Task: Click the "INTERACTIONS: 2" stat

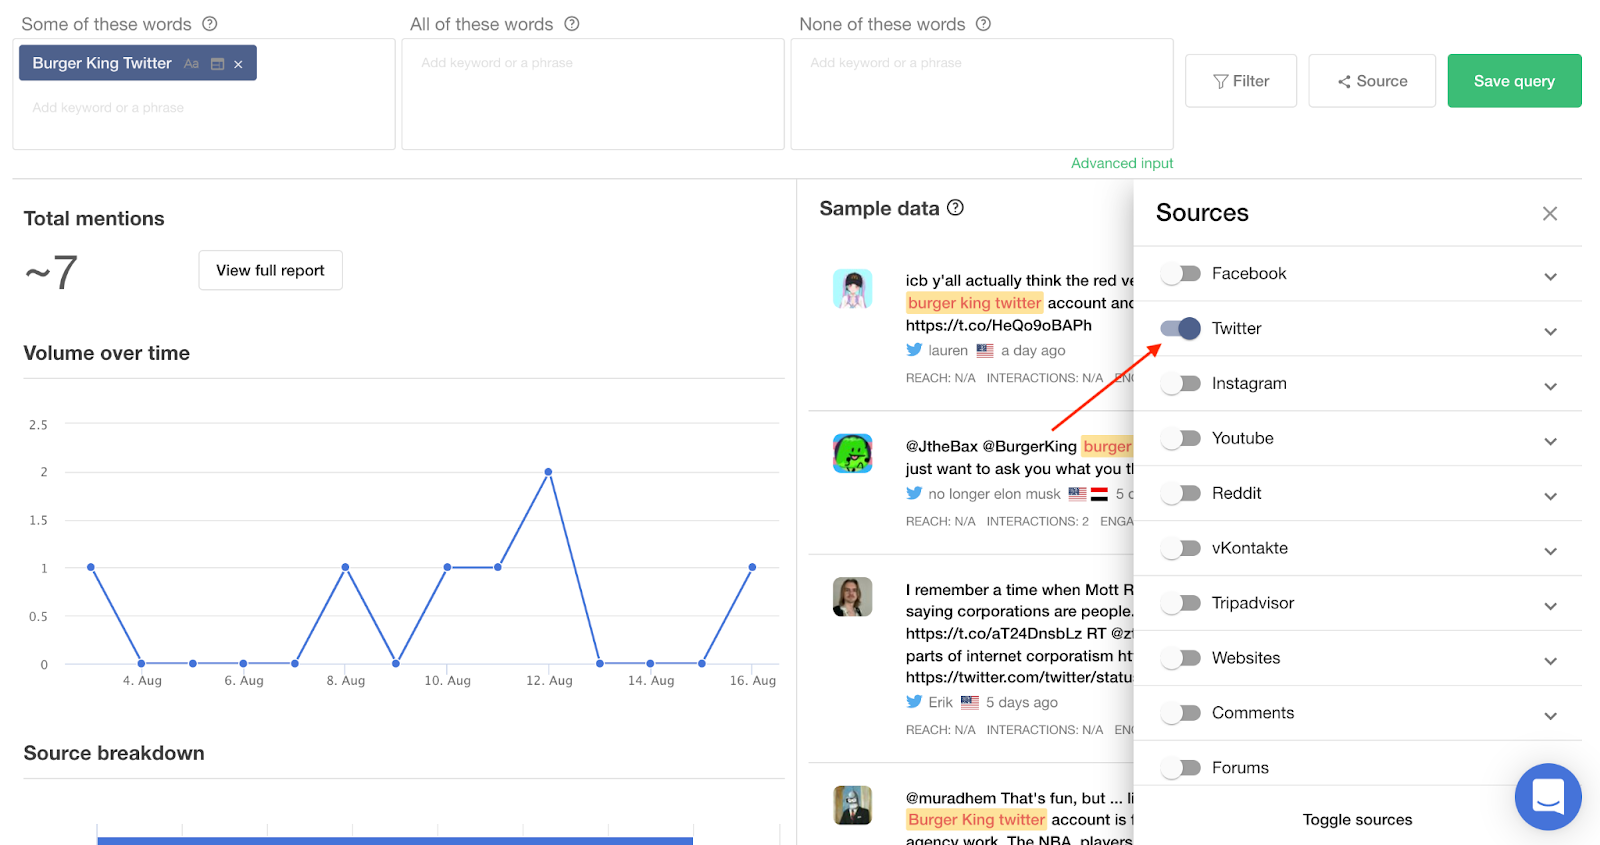Action: point(1038,521)
